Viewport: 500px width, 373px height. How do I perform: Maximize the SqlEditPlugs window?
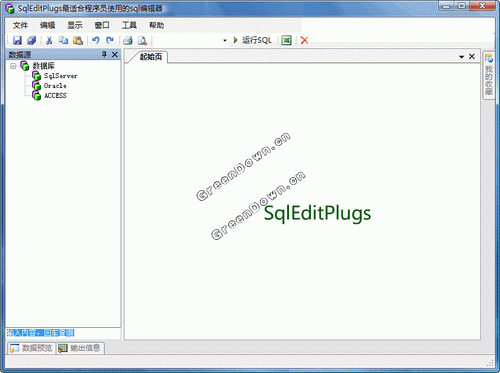point(462,6)
